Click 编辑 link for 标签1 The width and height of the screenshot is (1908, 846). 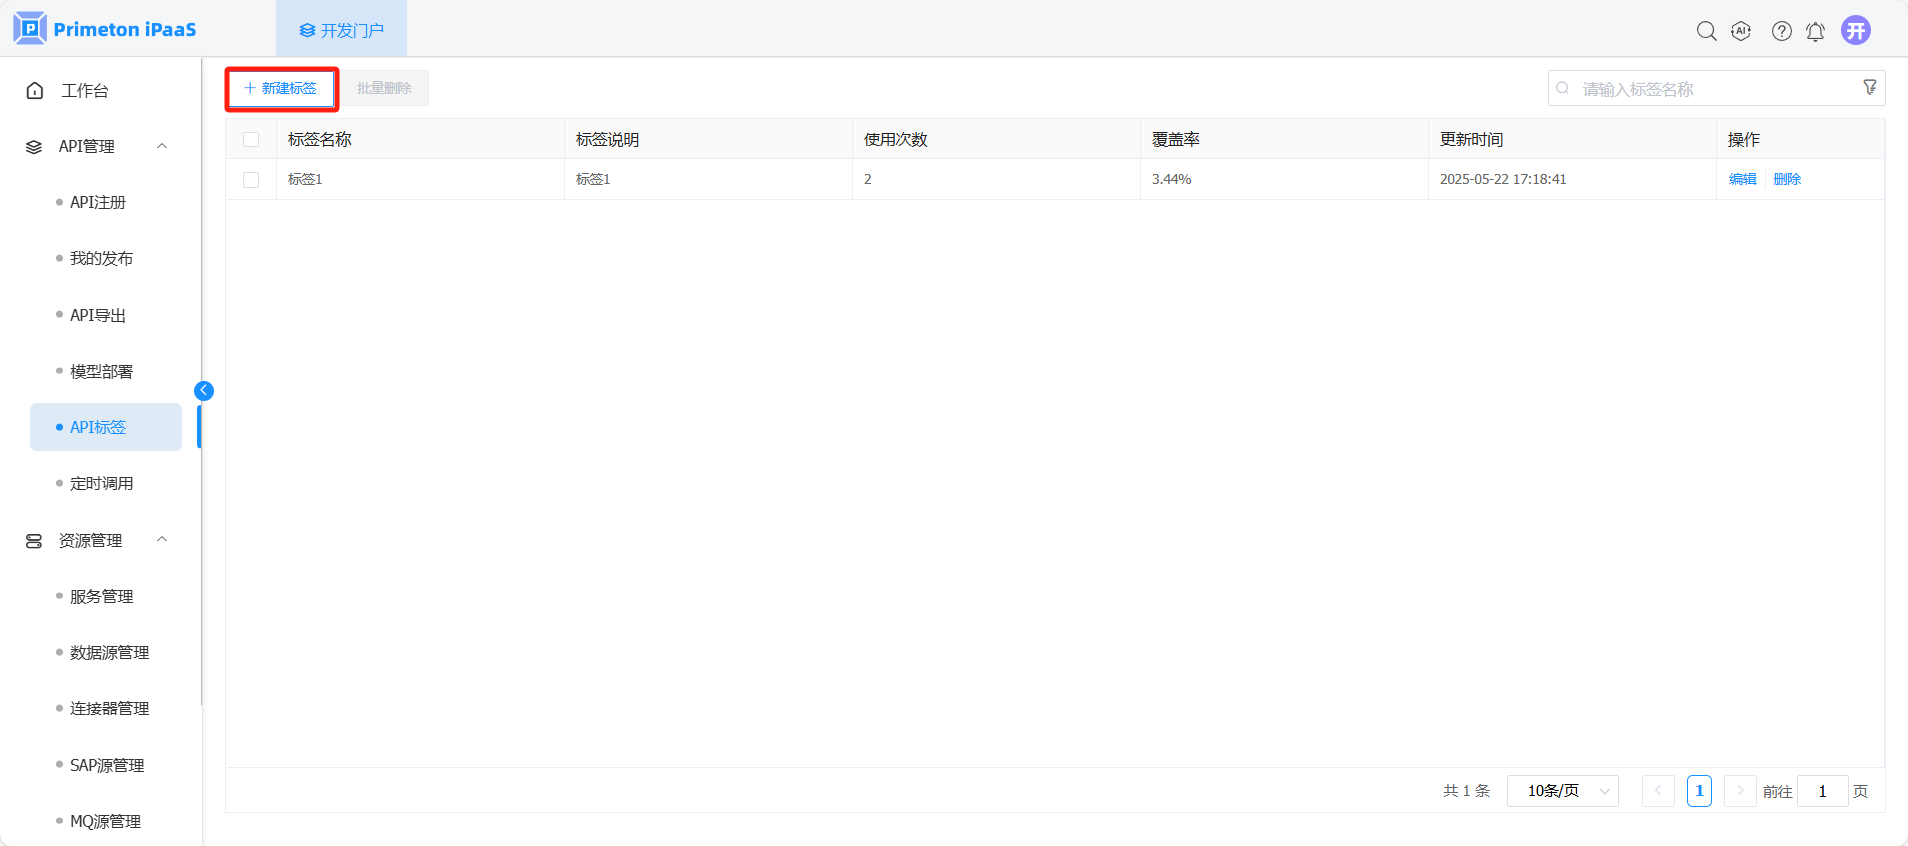[1742, 179]
